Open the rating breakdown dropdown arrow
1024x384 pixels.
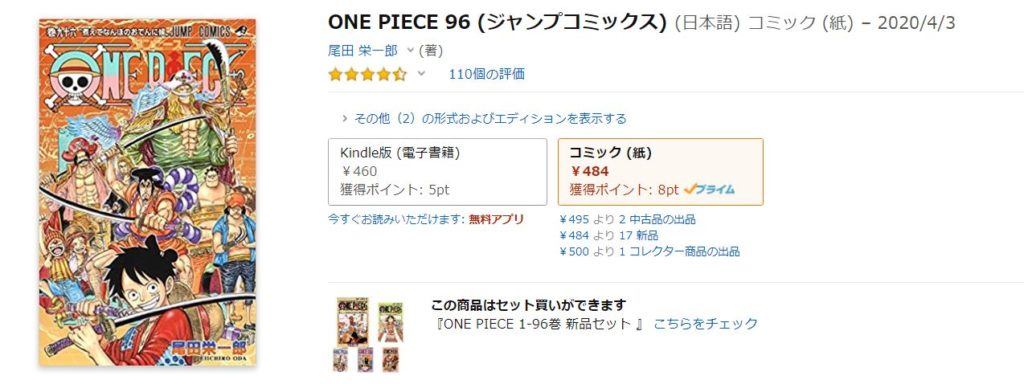pyautogui.click(x=421, y=73)
